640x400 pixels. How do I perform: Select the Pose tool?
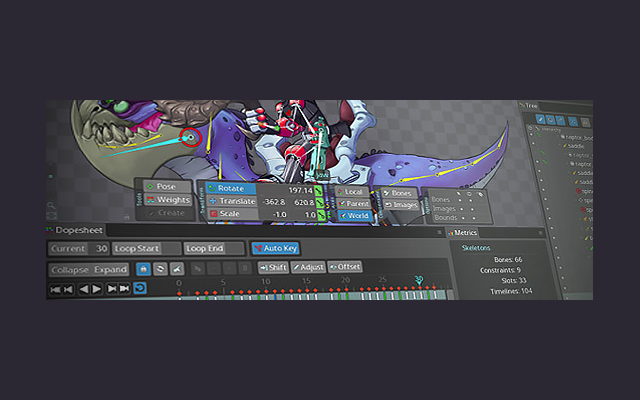coord(167,187)
